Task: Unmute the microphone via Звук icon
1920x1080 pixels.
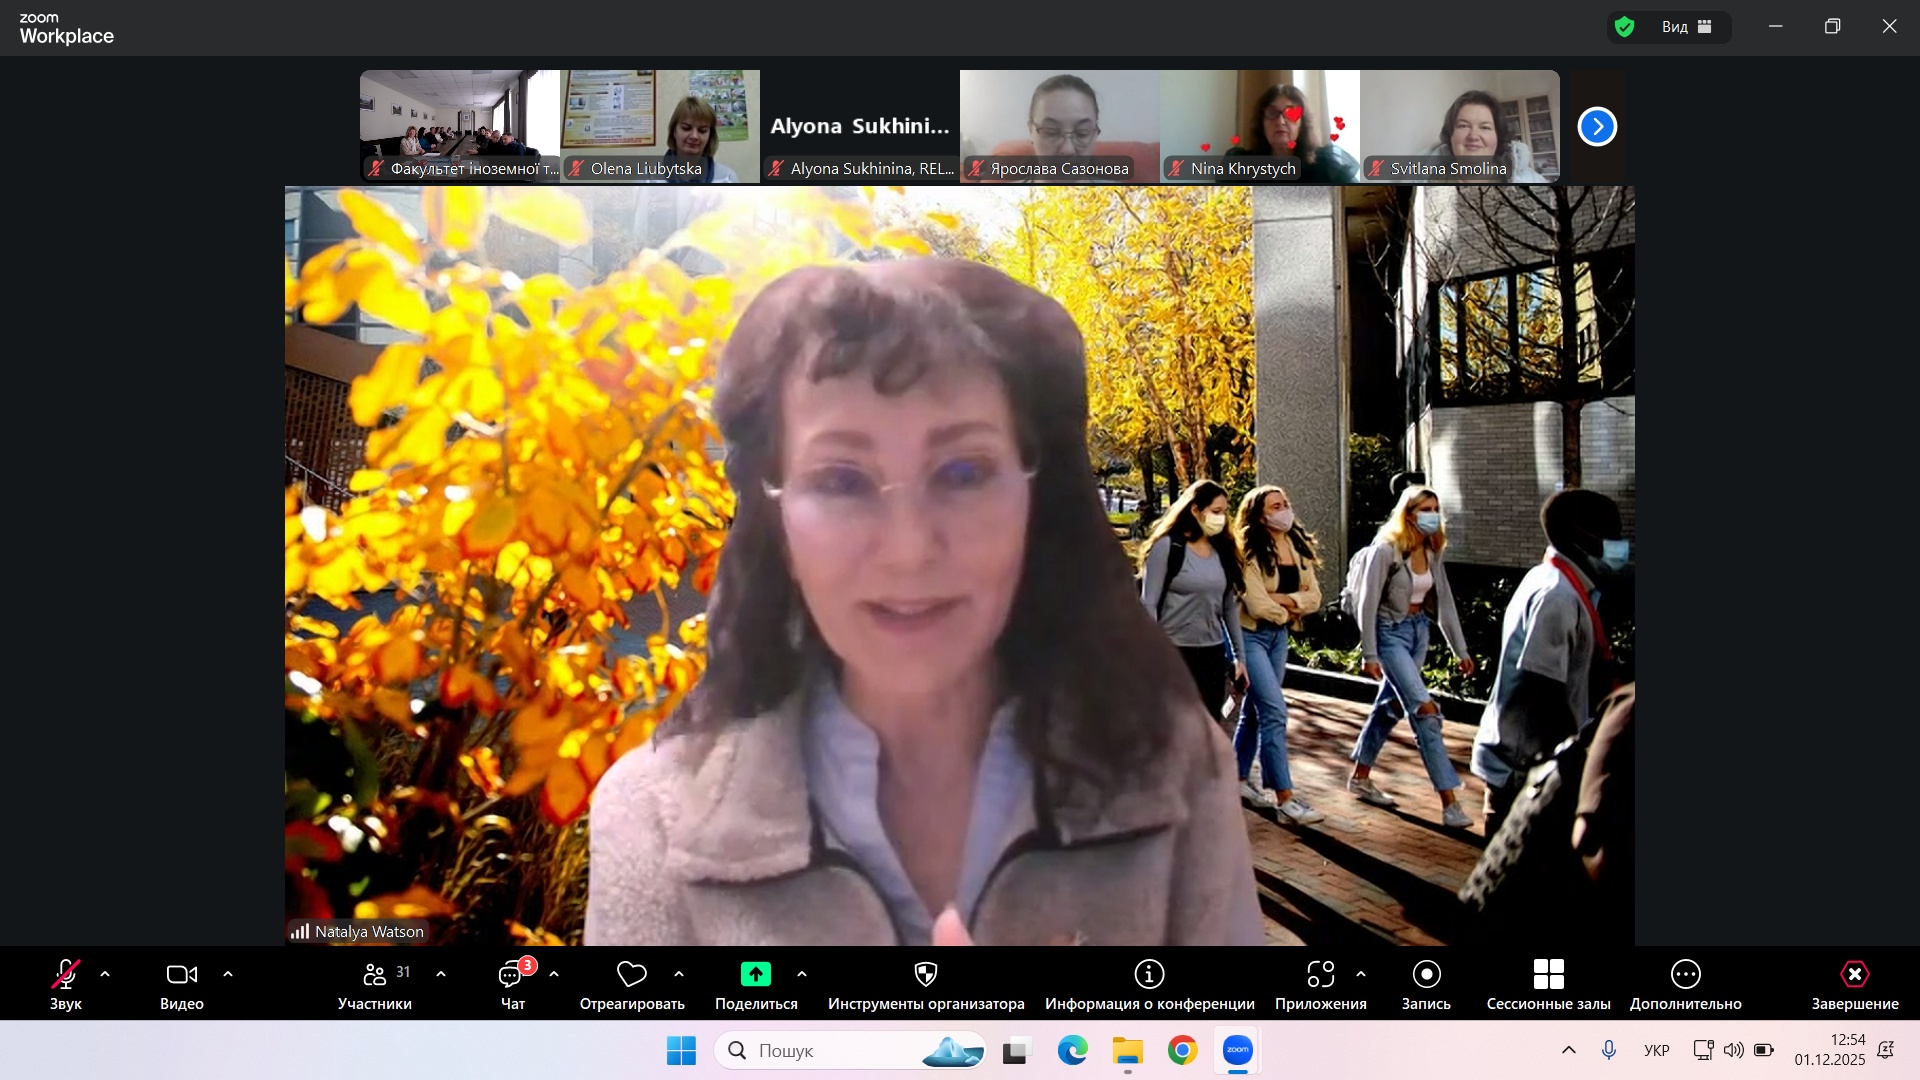Action: click(66, 974)
